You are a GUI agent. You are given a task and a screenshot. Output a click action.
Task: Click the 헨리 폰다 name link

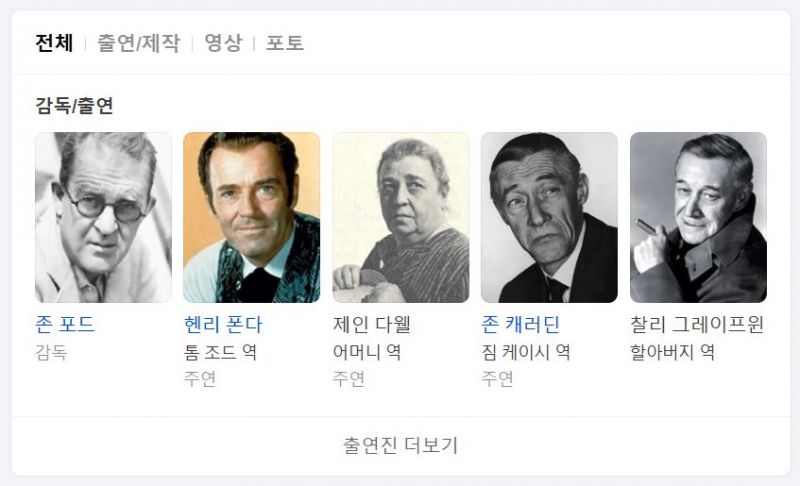(223, 325)
